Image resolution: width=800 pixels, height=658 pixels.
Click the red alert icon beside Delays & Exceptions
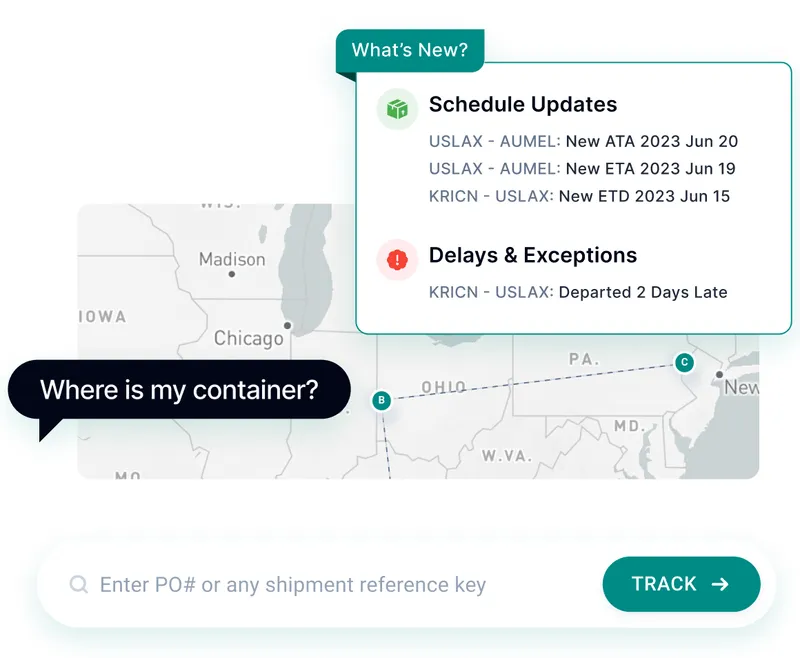pyautogui.click(x=397, y=260)
